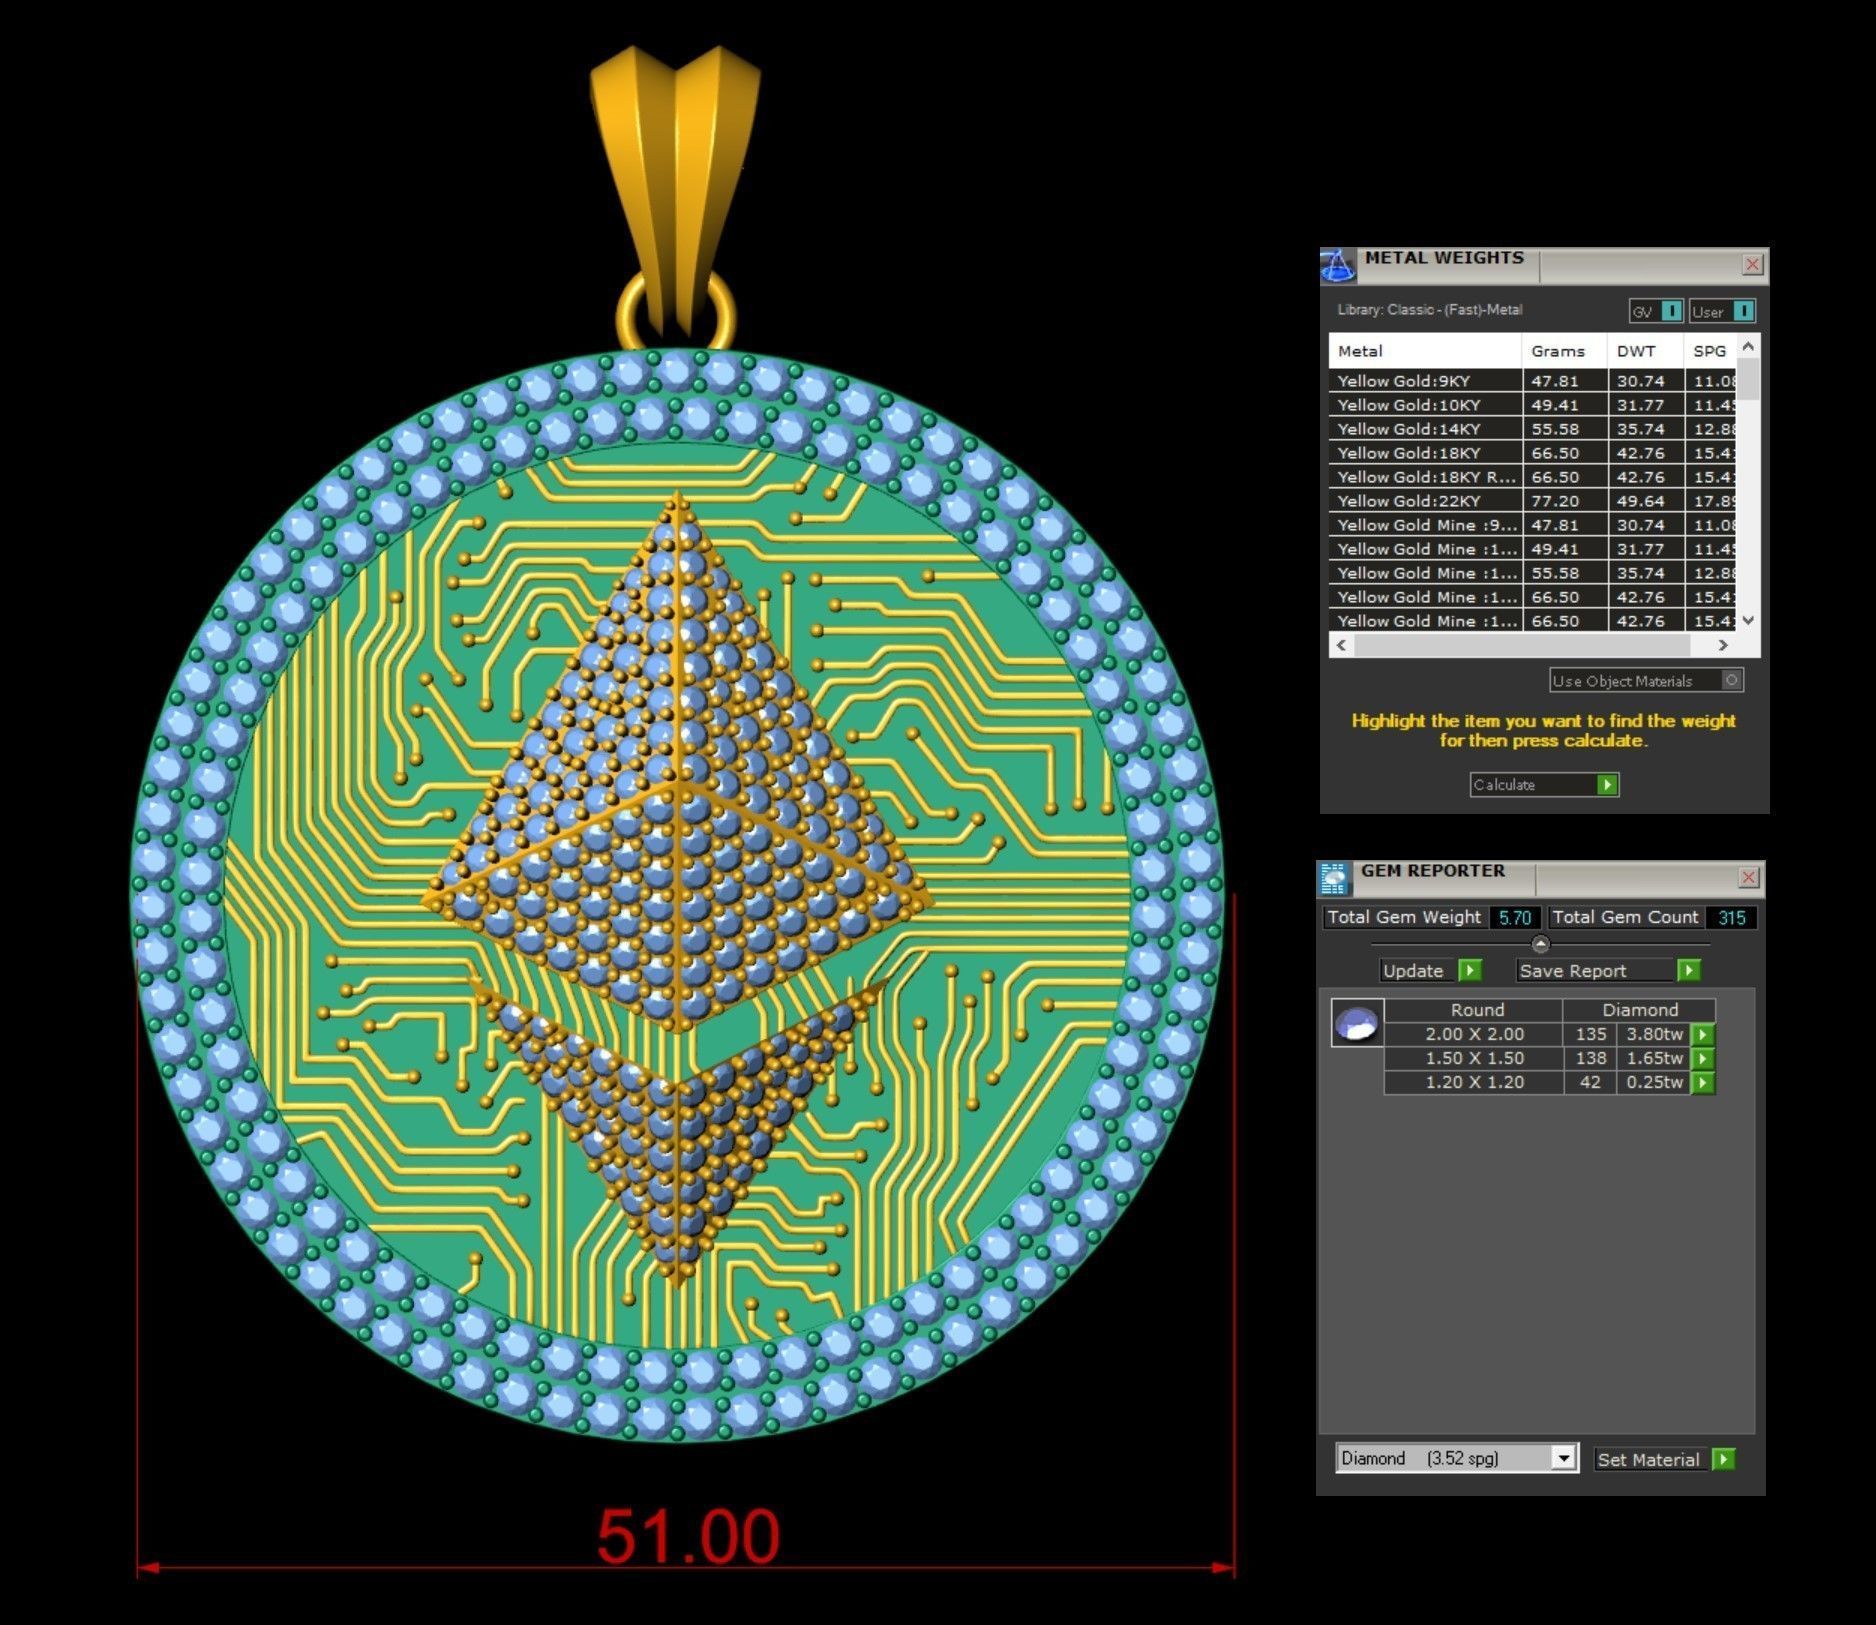The width and height of the screenshot is (1876, 1625).
Task: Select the round gem thumbnail
Action: [x=1357, y=1023]
